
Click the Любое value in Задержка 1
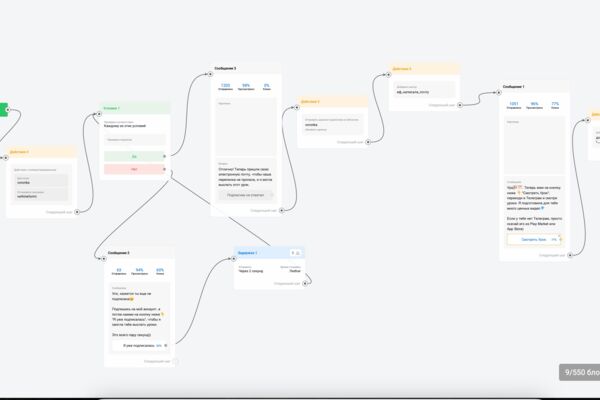point(295,271)
